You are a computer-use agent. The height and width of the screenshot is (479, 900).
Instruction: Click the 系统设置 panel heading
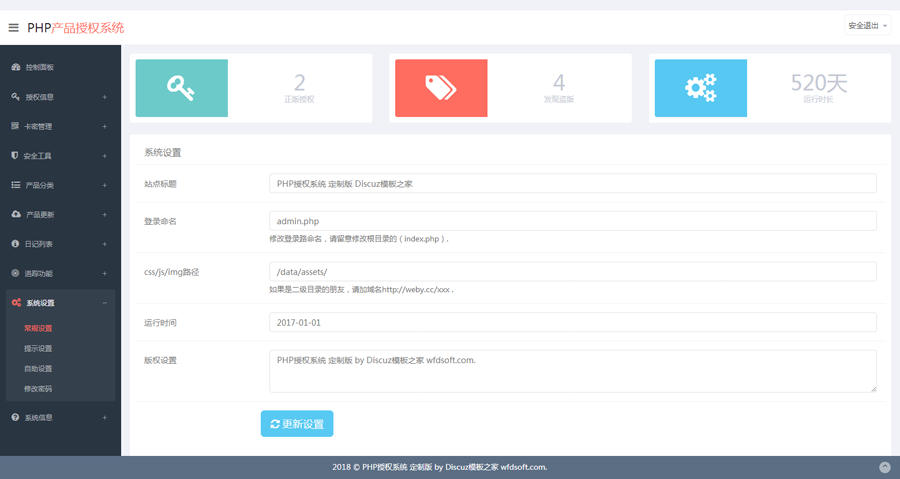162,153
